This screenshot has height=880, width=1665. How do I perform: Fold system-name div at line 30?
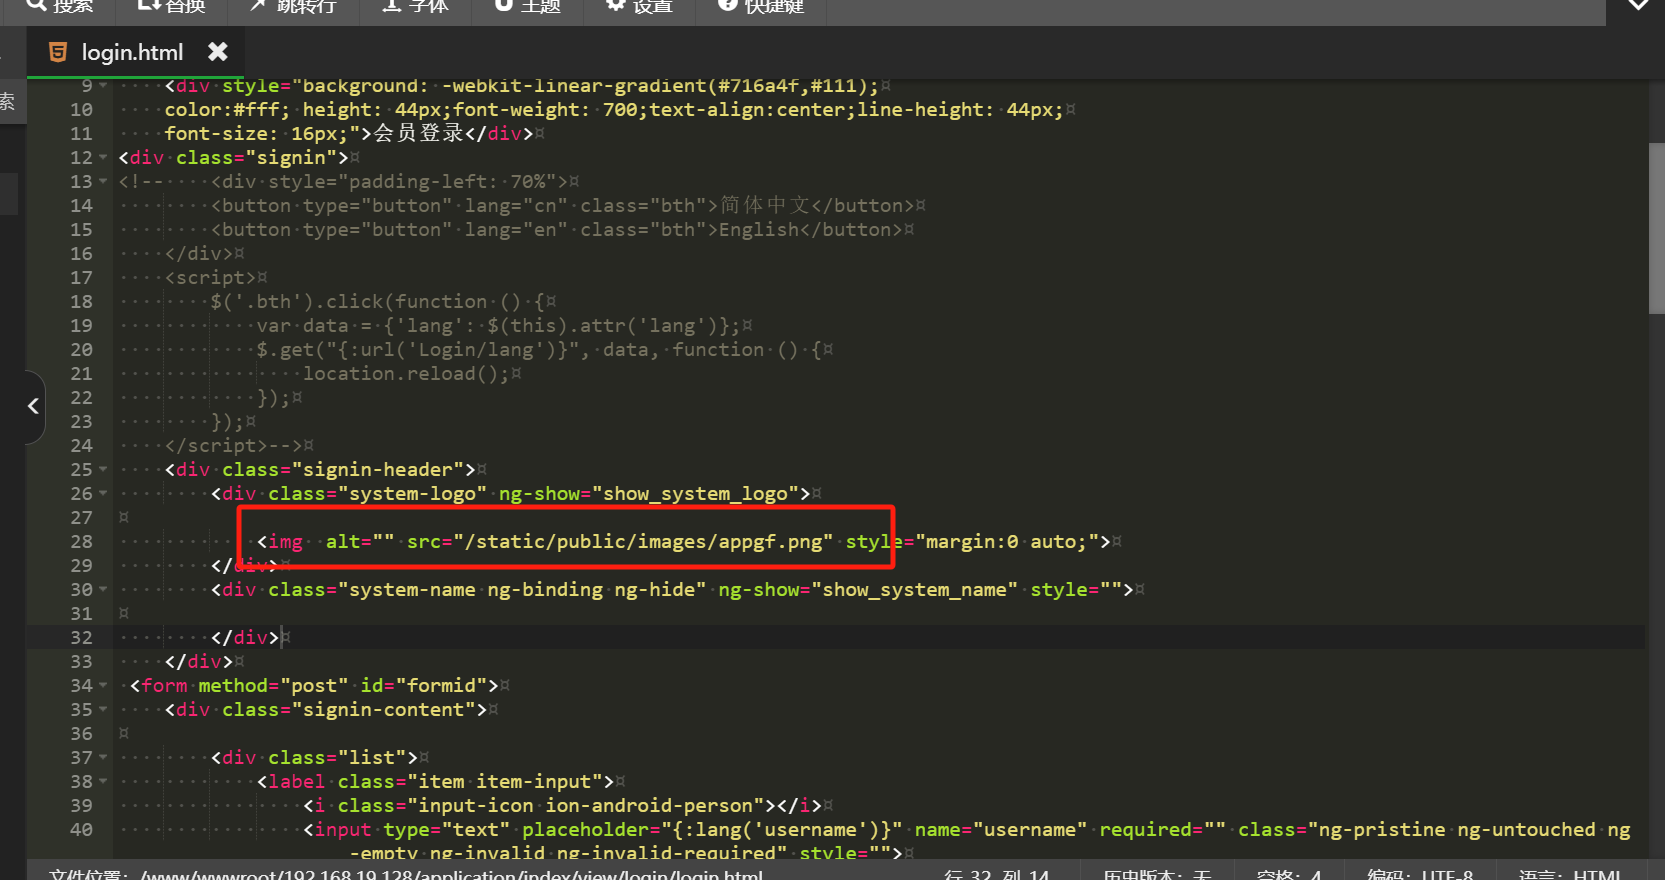tap(103, 590)
